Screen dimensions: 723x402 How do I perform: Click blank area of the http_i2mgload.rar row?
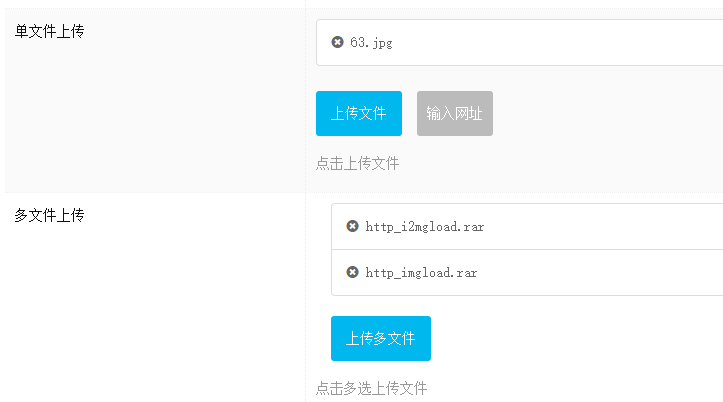tap(599, 226)
